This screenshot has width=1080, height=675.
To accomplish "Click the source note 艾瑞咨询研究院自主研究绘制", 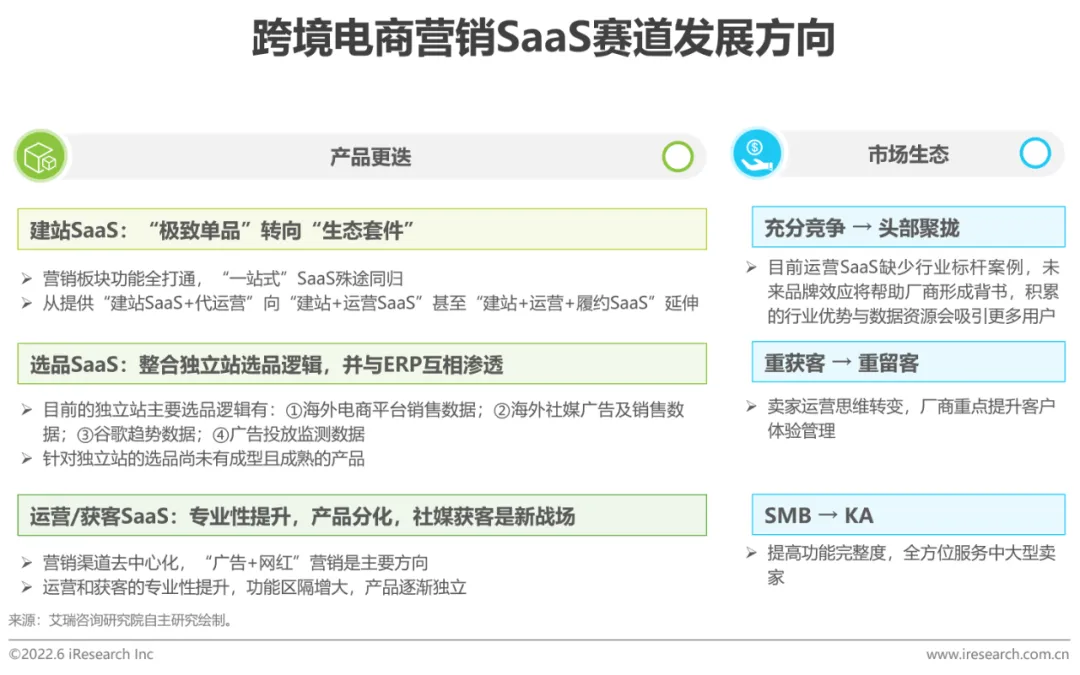I will [x=138, y=620].
